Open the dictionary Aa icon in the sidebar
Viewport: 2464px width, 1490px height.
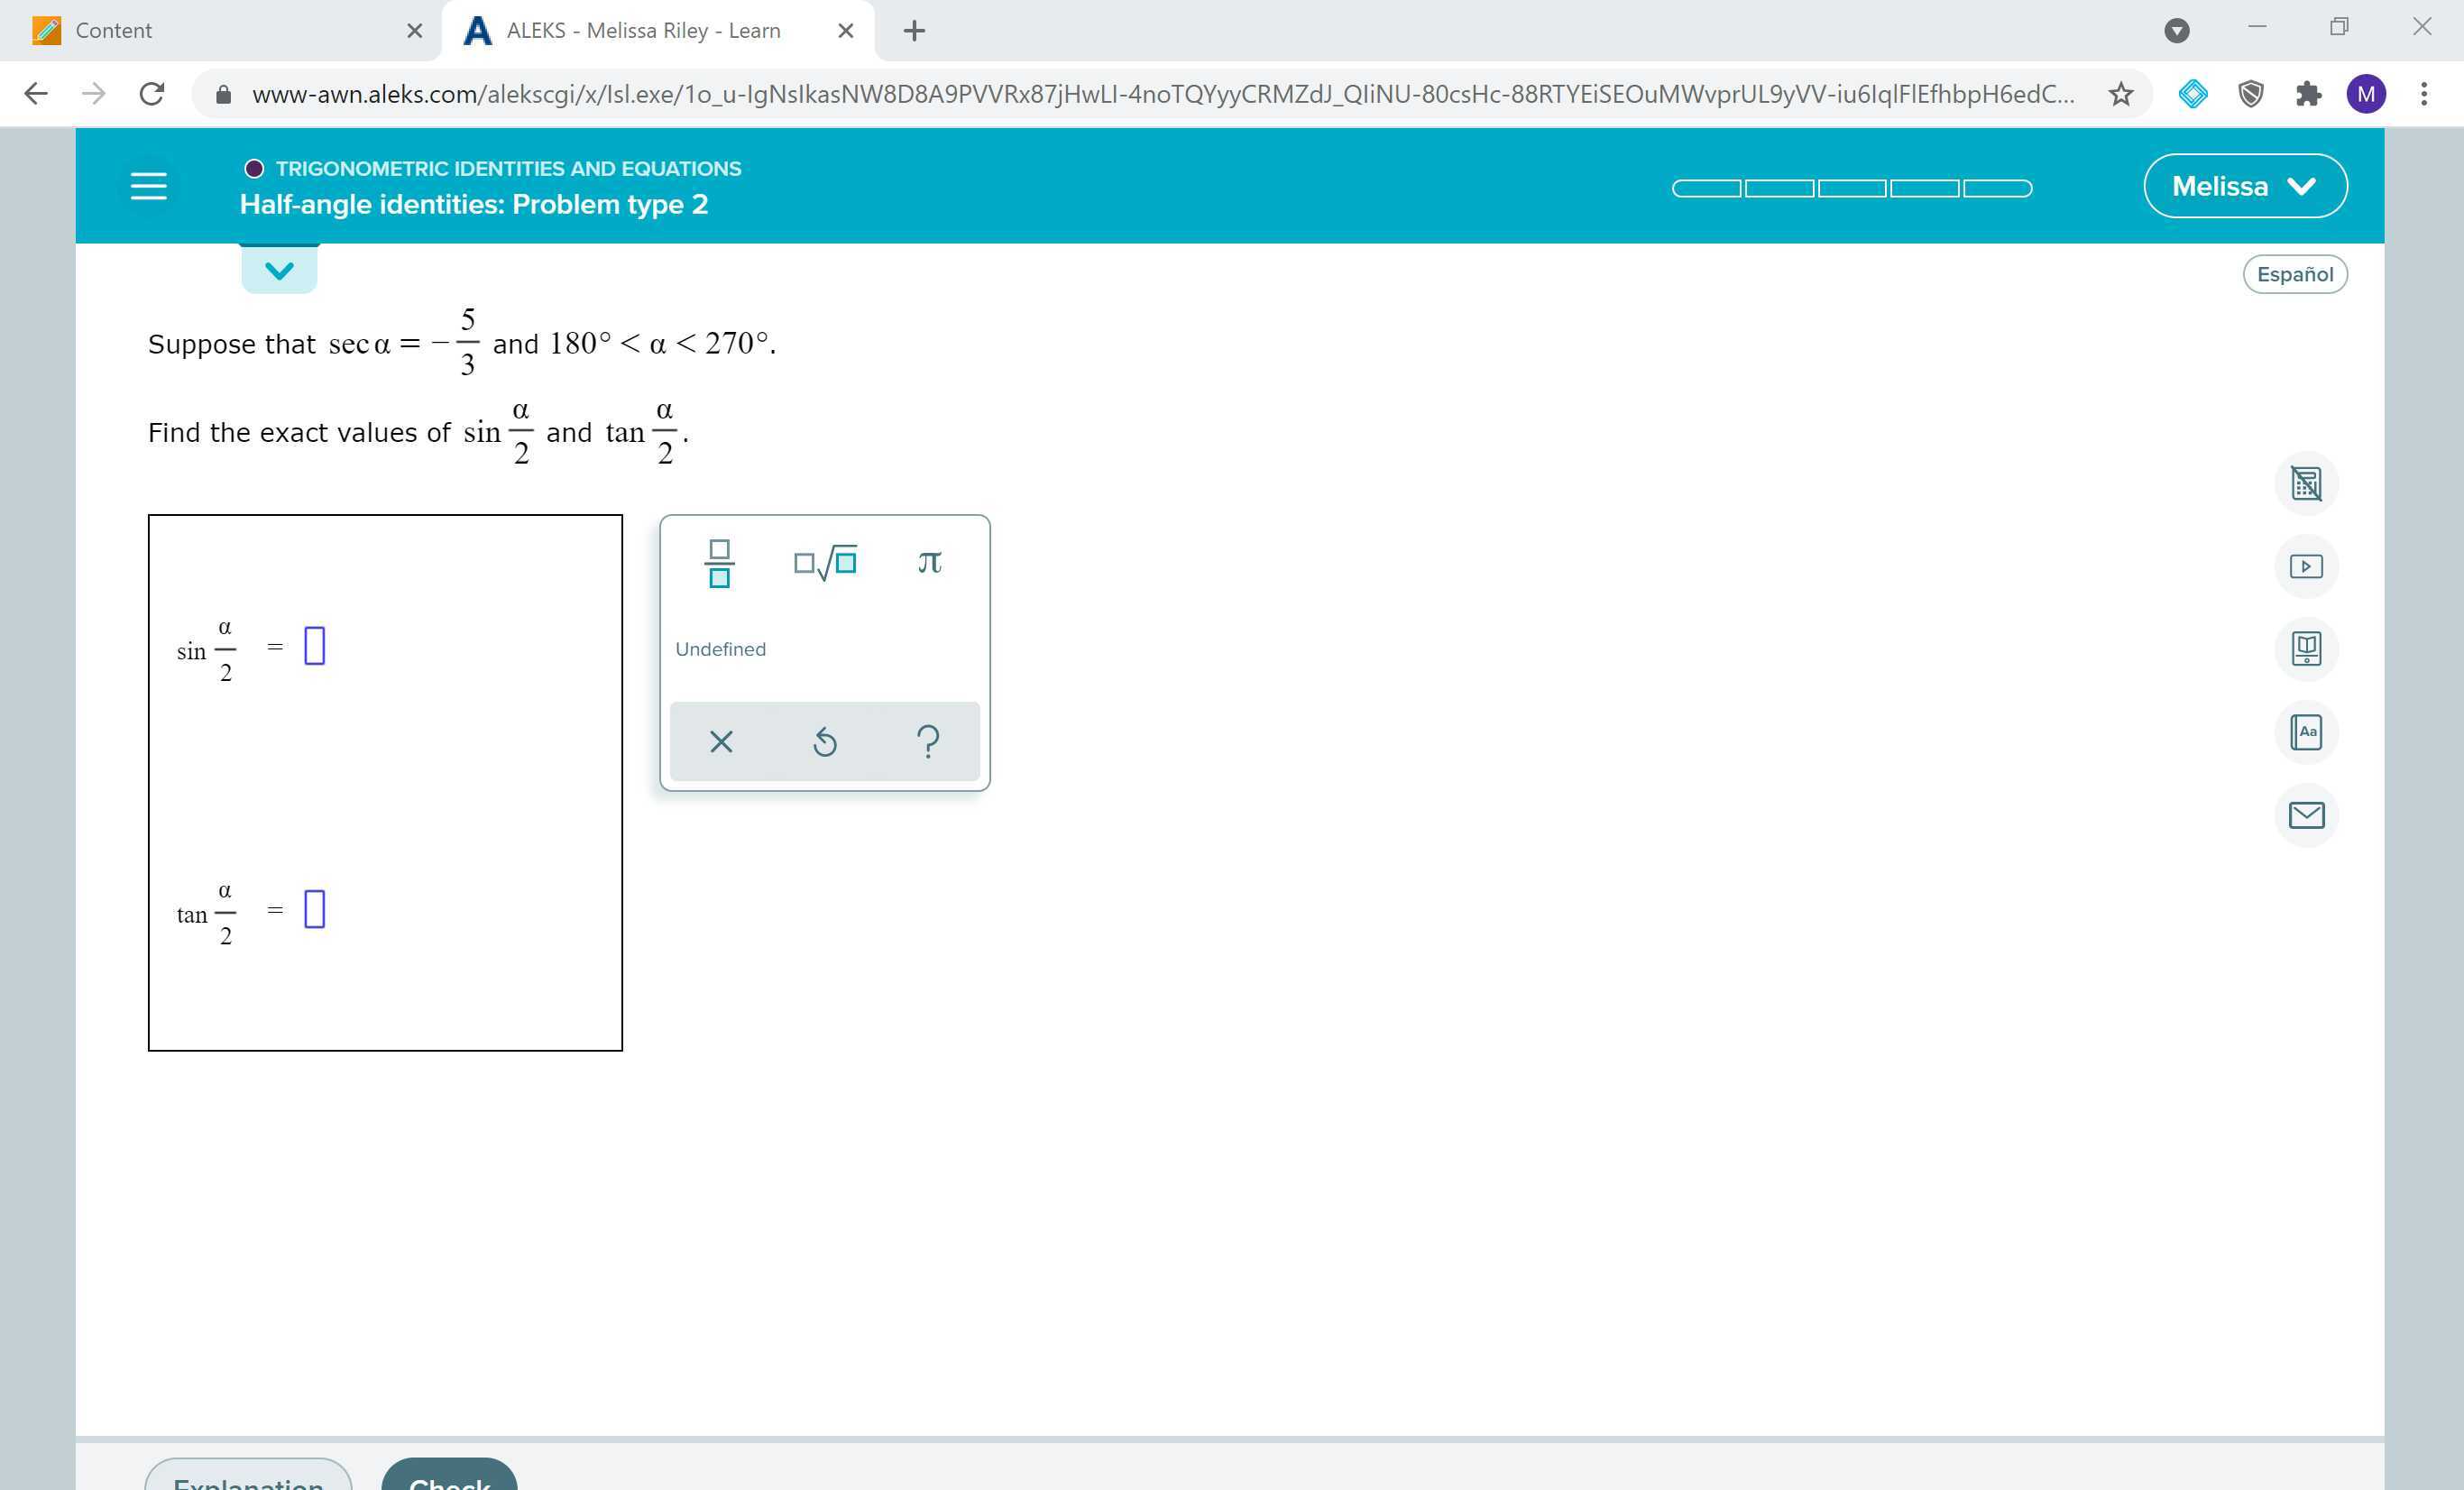pos(2307,732)
